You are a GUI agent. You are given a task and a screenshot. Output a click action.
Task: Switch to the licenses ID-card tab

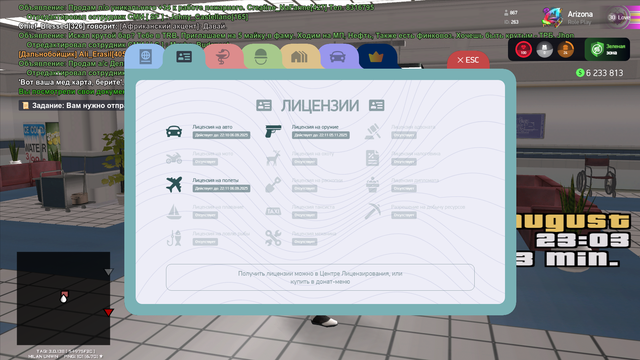pyautogui.click(x=184, y=57)
